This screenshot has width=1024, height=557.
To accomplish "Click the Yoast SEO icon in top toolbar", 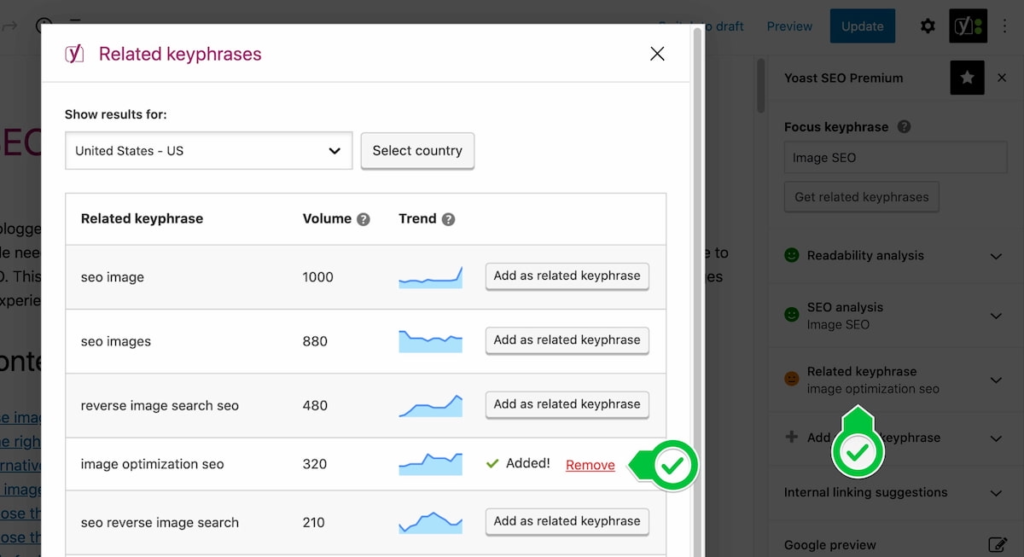I will [x=967, y=26].
